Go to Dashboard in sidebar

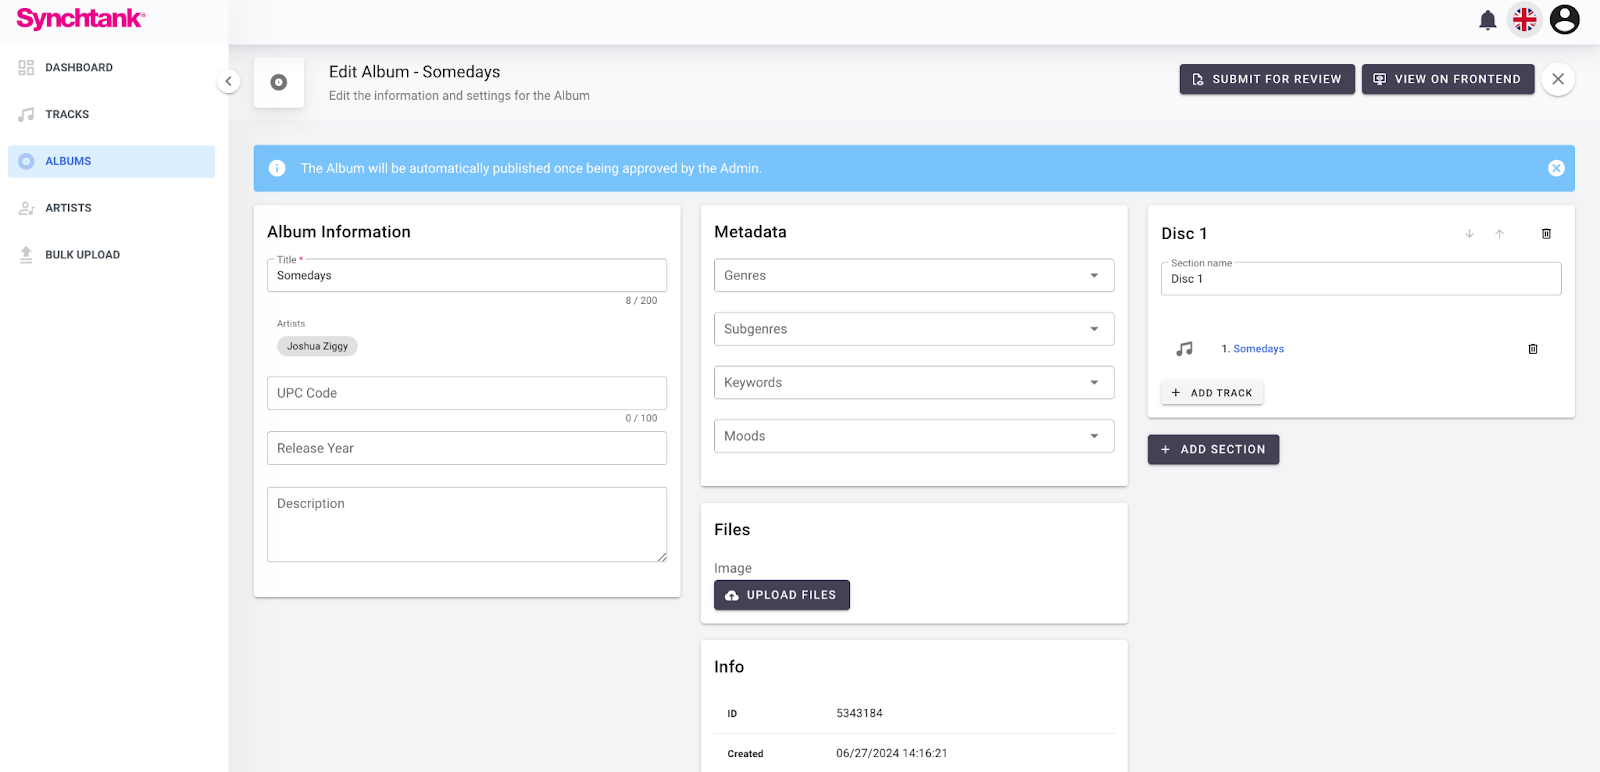pyautogui.click(x=78, y=68)
